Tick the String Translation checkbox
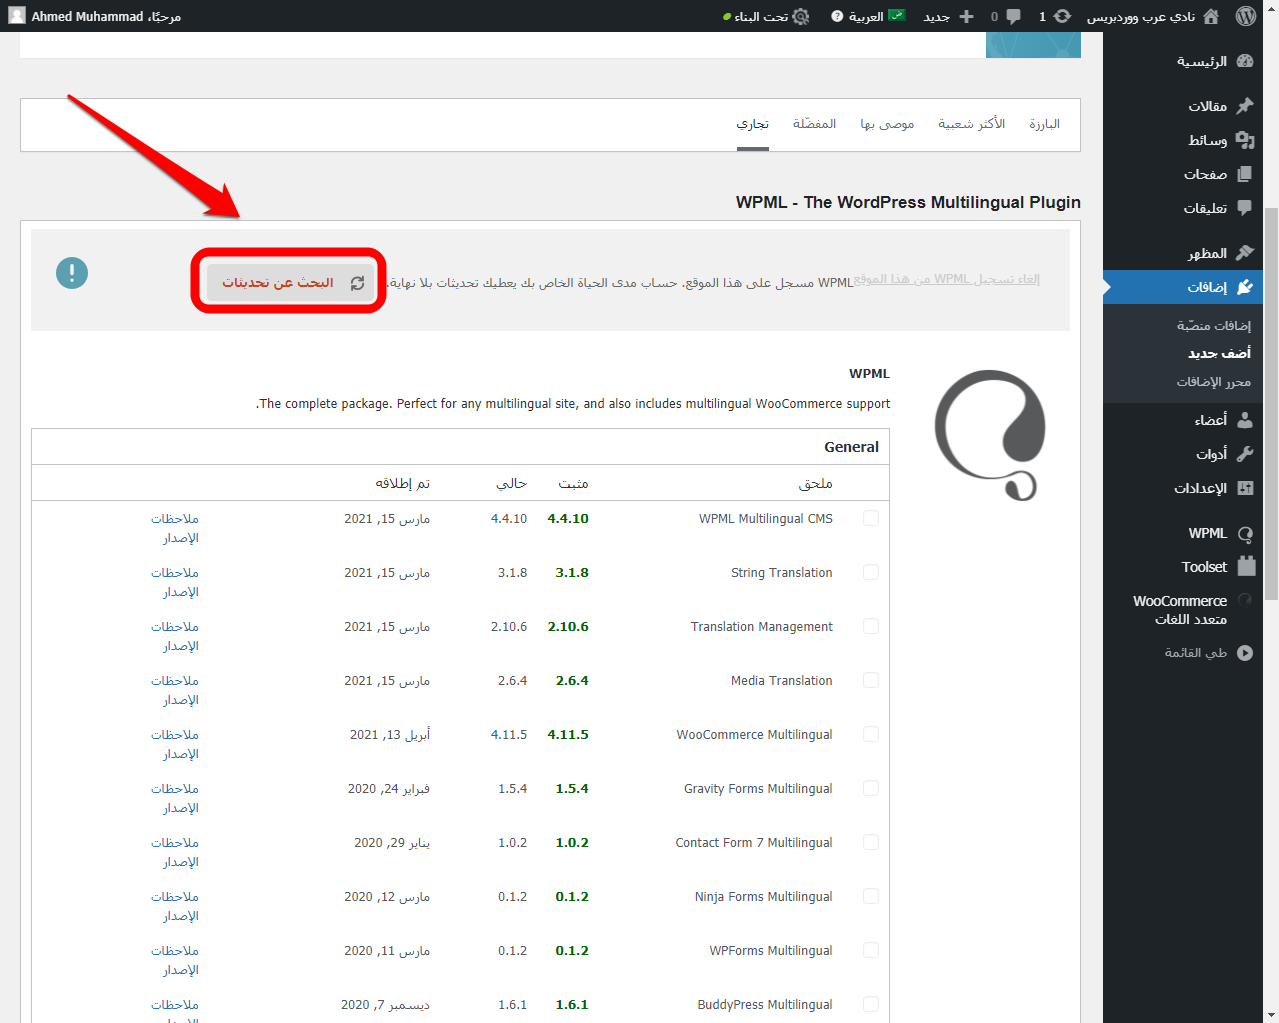Screen dimensions: 1279x1023 point(871,572)
